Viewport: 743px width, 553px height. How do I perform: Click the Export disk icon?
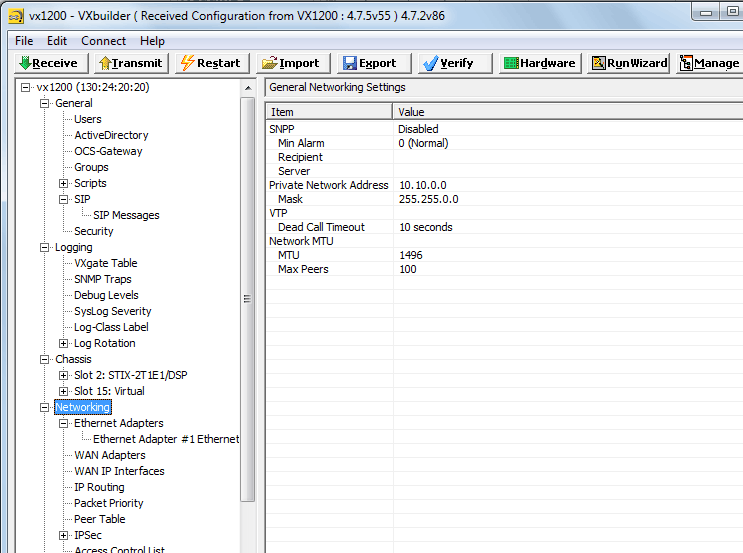pos(349,63)
